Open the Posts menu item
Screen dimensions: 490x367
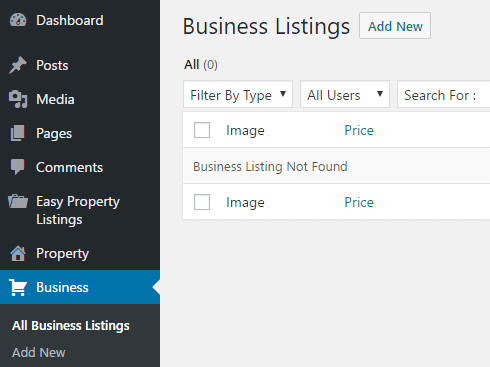pyautogui.click(x=80, y=65)
